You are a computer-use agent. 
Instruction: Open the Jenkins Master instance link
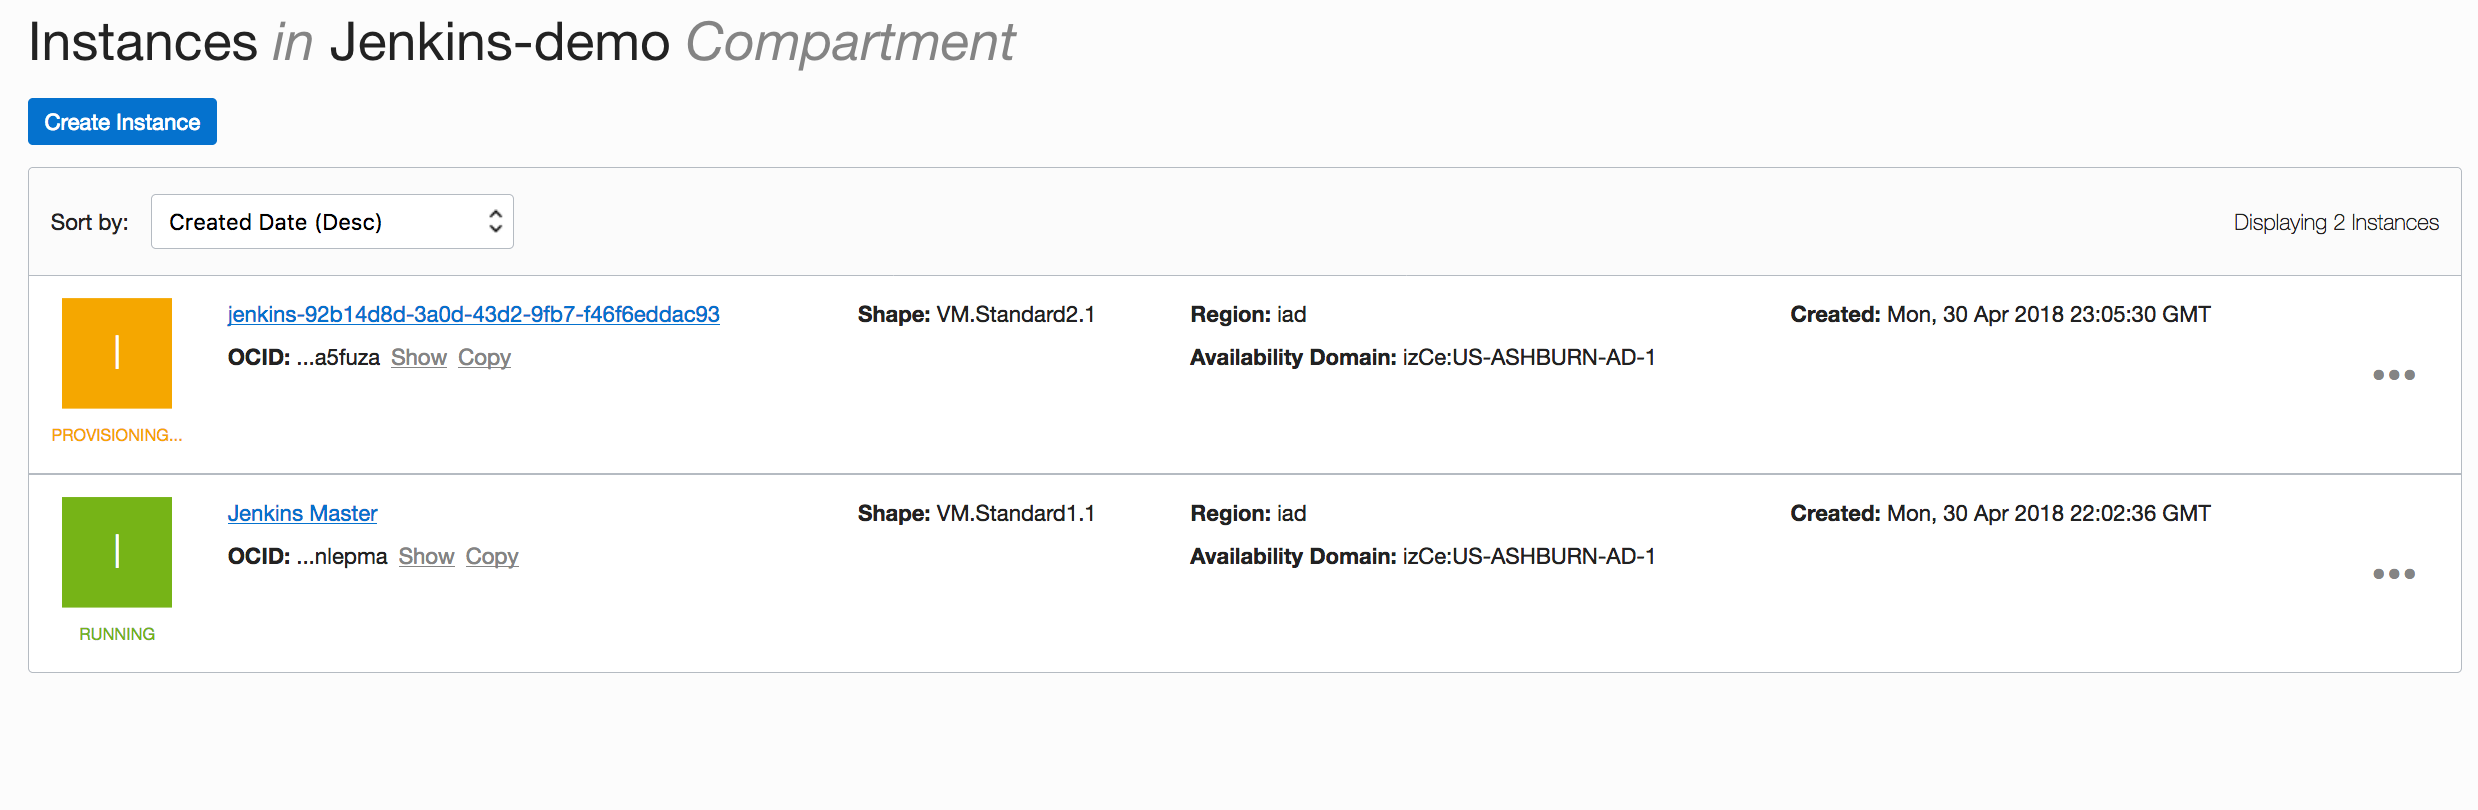point(302,514)
